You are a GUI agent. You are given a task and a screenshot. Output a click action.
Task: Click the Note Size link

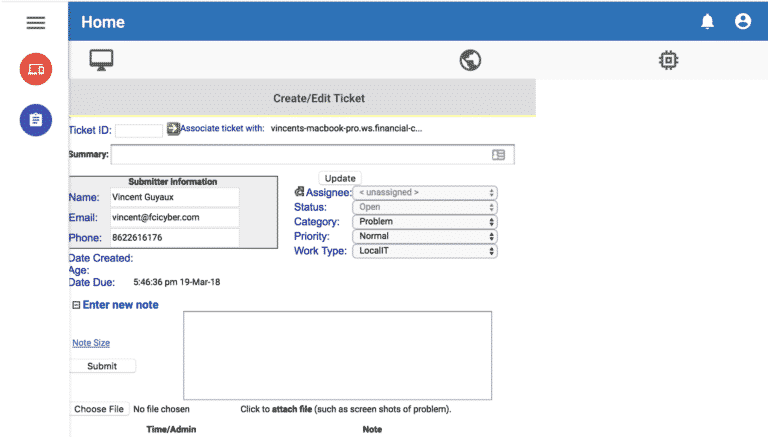click(91, 343)
